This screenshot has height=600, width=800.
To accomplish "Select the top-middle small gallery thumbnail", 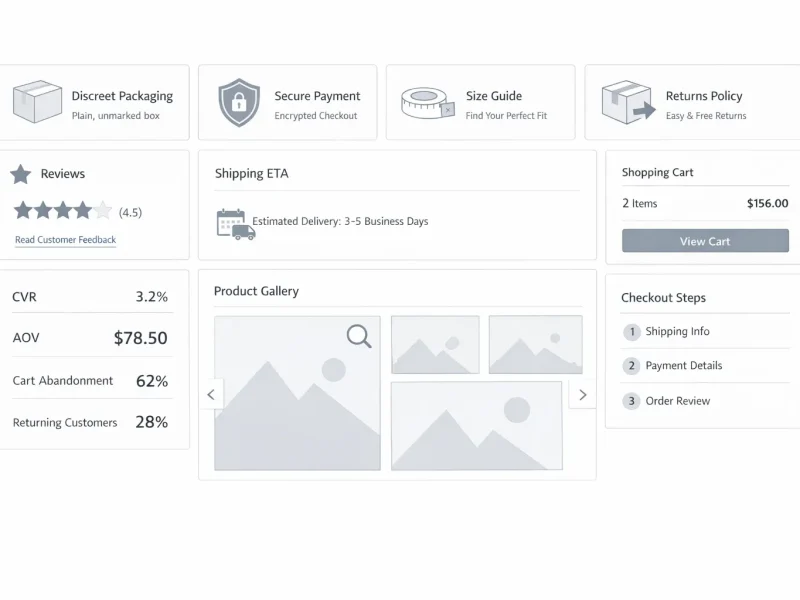I will click(x=435, y=344).
